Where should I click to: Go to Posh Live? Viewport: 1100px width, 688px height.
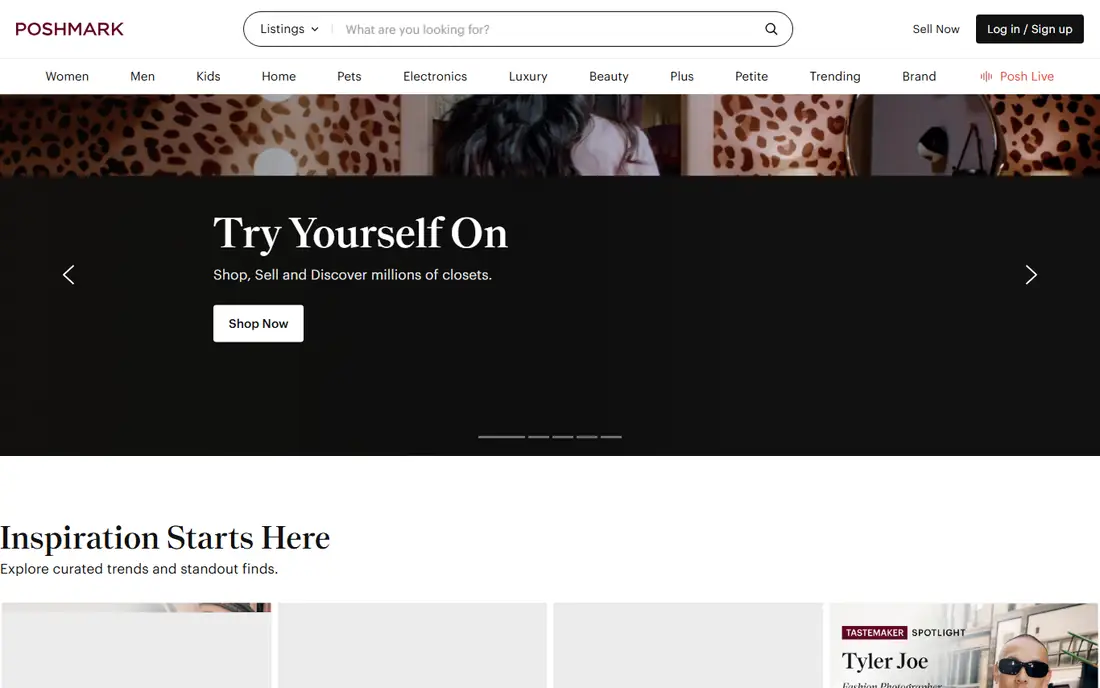(x=1017, y=76)
